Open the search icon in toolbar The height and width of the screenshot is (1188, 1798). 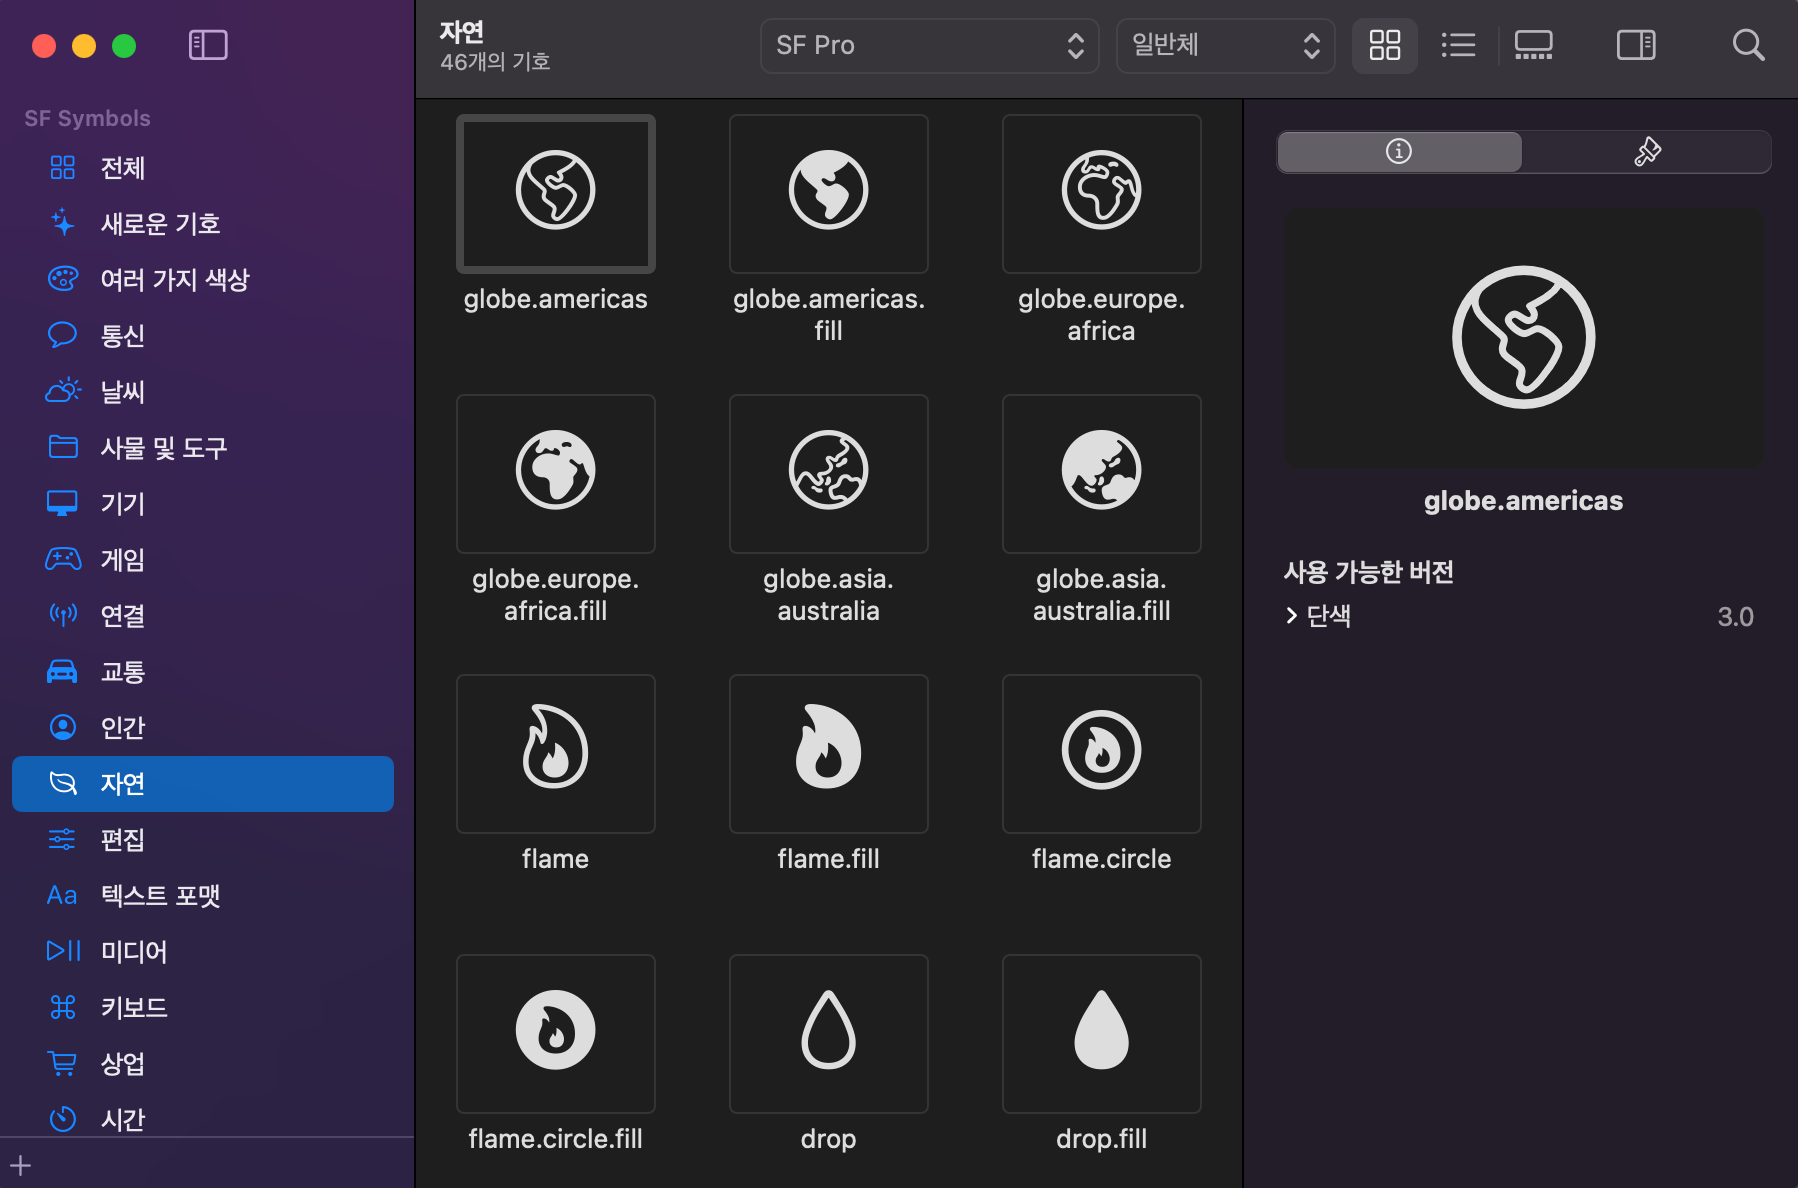point(1748,45)
